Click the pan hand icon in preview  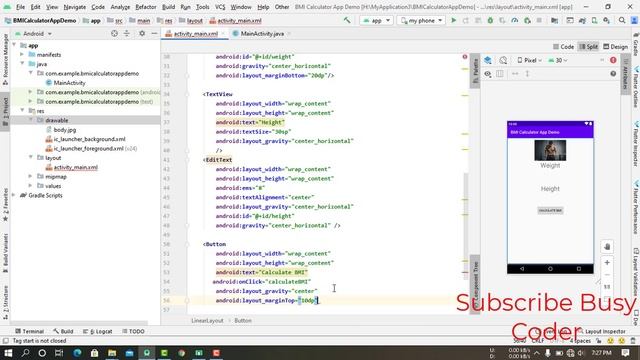click(607, 247)
